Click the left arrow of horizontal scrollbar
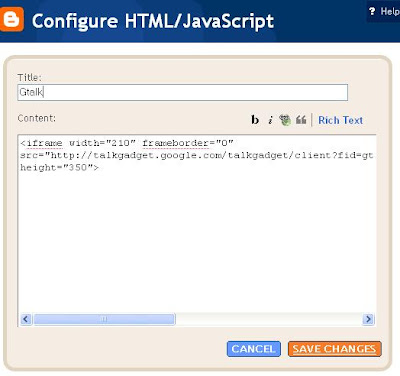Image resolution: width=400 pixels, height=376 pixels. pyautogui.click(x=26, y=319)
